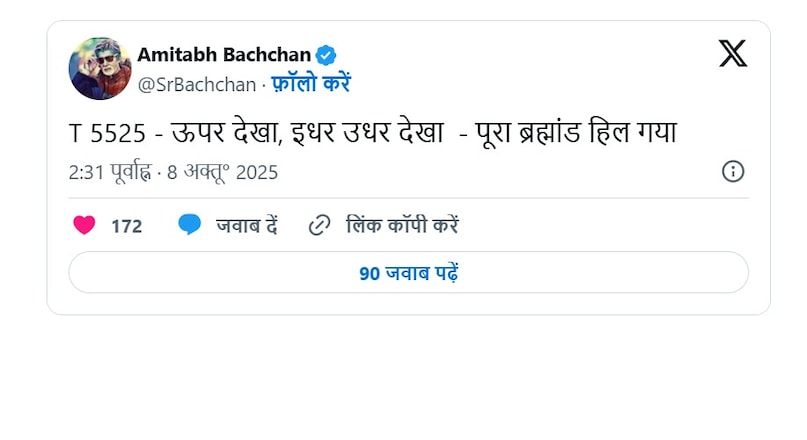Open the 90 जवाब पढ़ें button
Viewport: 807px width, 440px height.
click(408, 273)
